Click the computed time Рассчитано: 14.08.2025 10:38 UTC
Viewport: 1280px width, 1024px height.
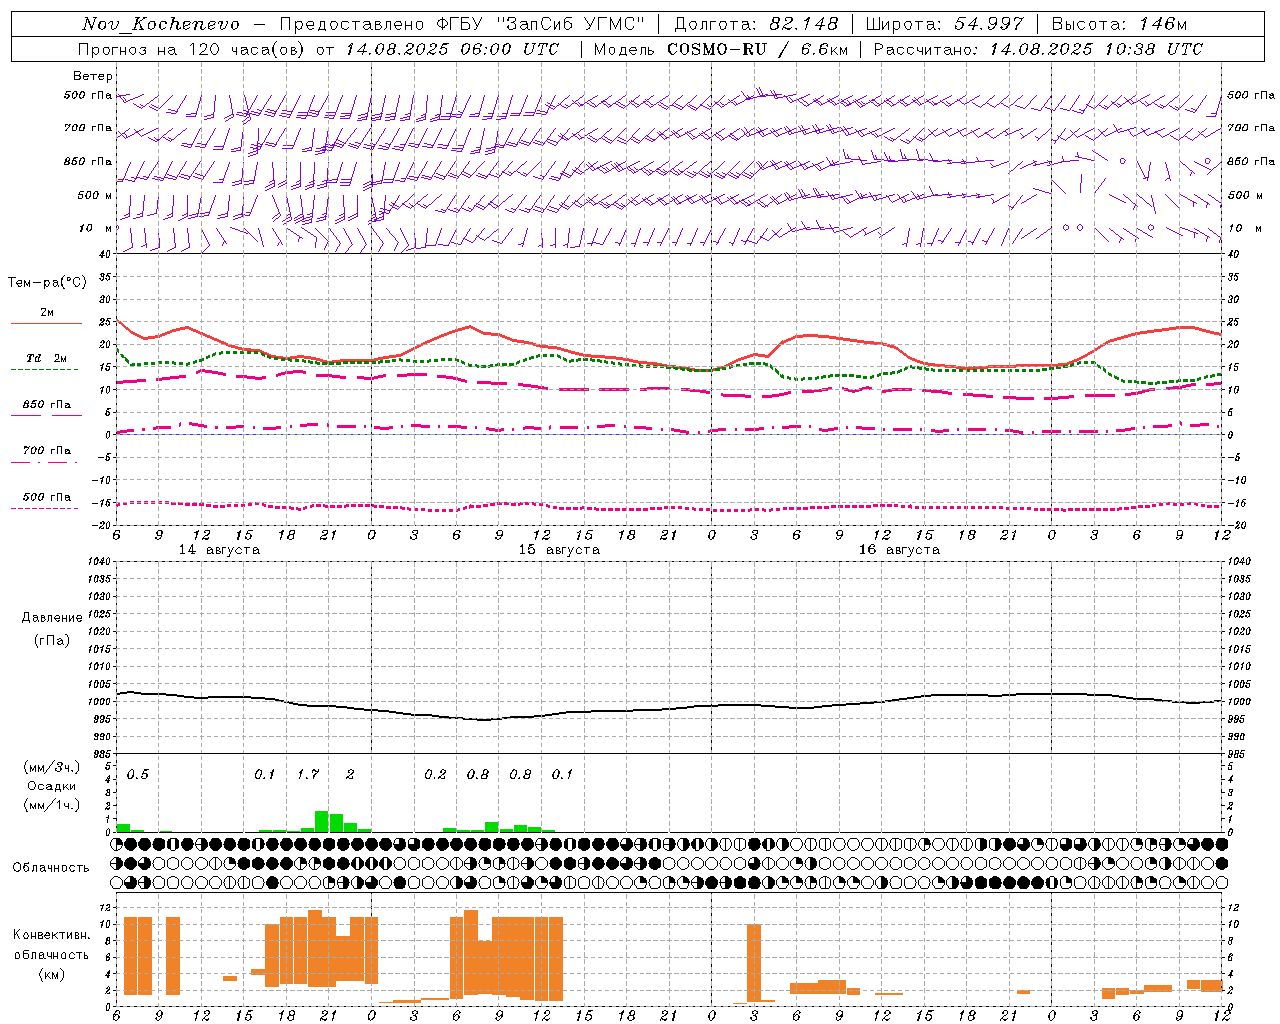pos(1038,49)
